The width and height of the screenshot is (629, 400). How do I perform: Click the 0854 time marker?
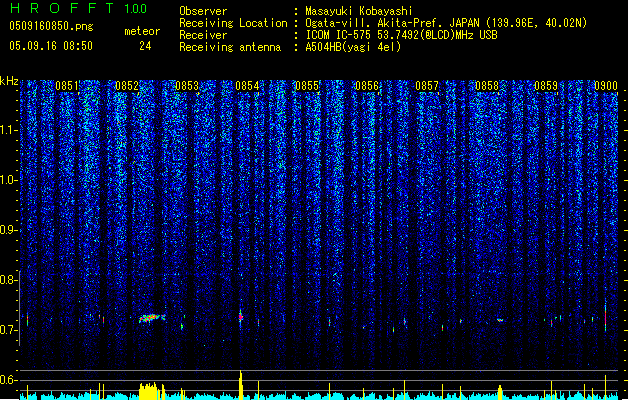[247, 86]
